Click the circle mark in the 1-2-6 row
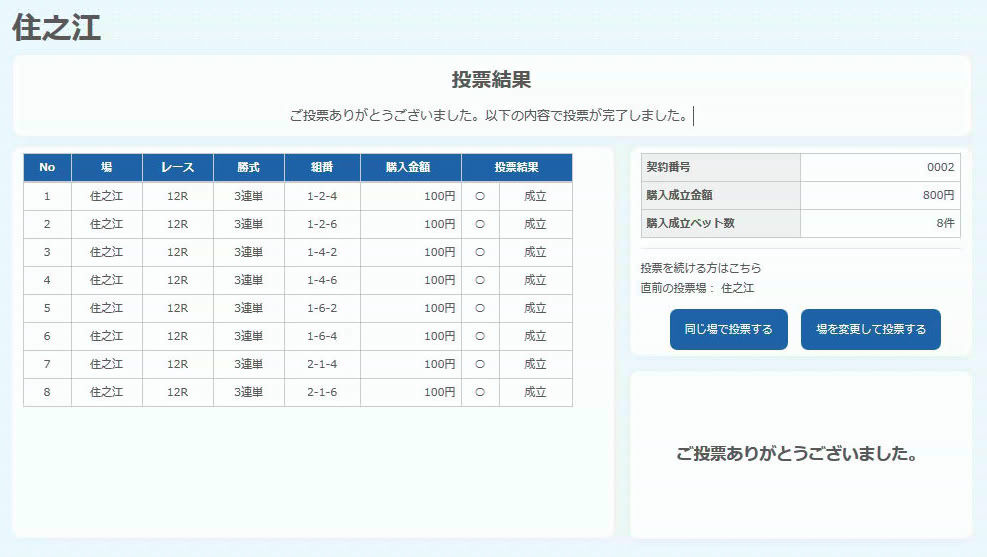This screenshot has width=987, height=557. tap(480, 224)
